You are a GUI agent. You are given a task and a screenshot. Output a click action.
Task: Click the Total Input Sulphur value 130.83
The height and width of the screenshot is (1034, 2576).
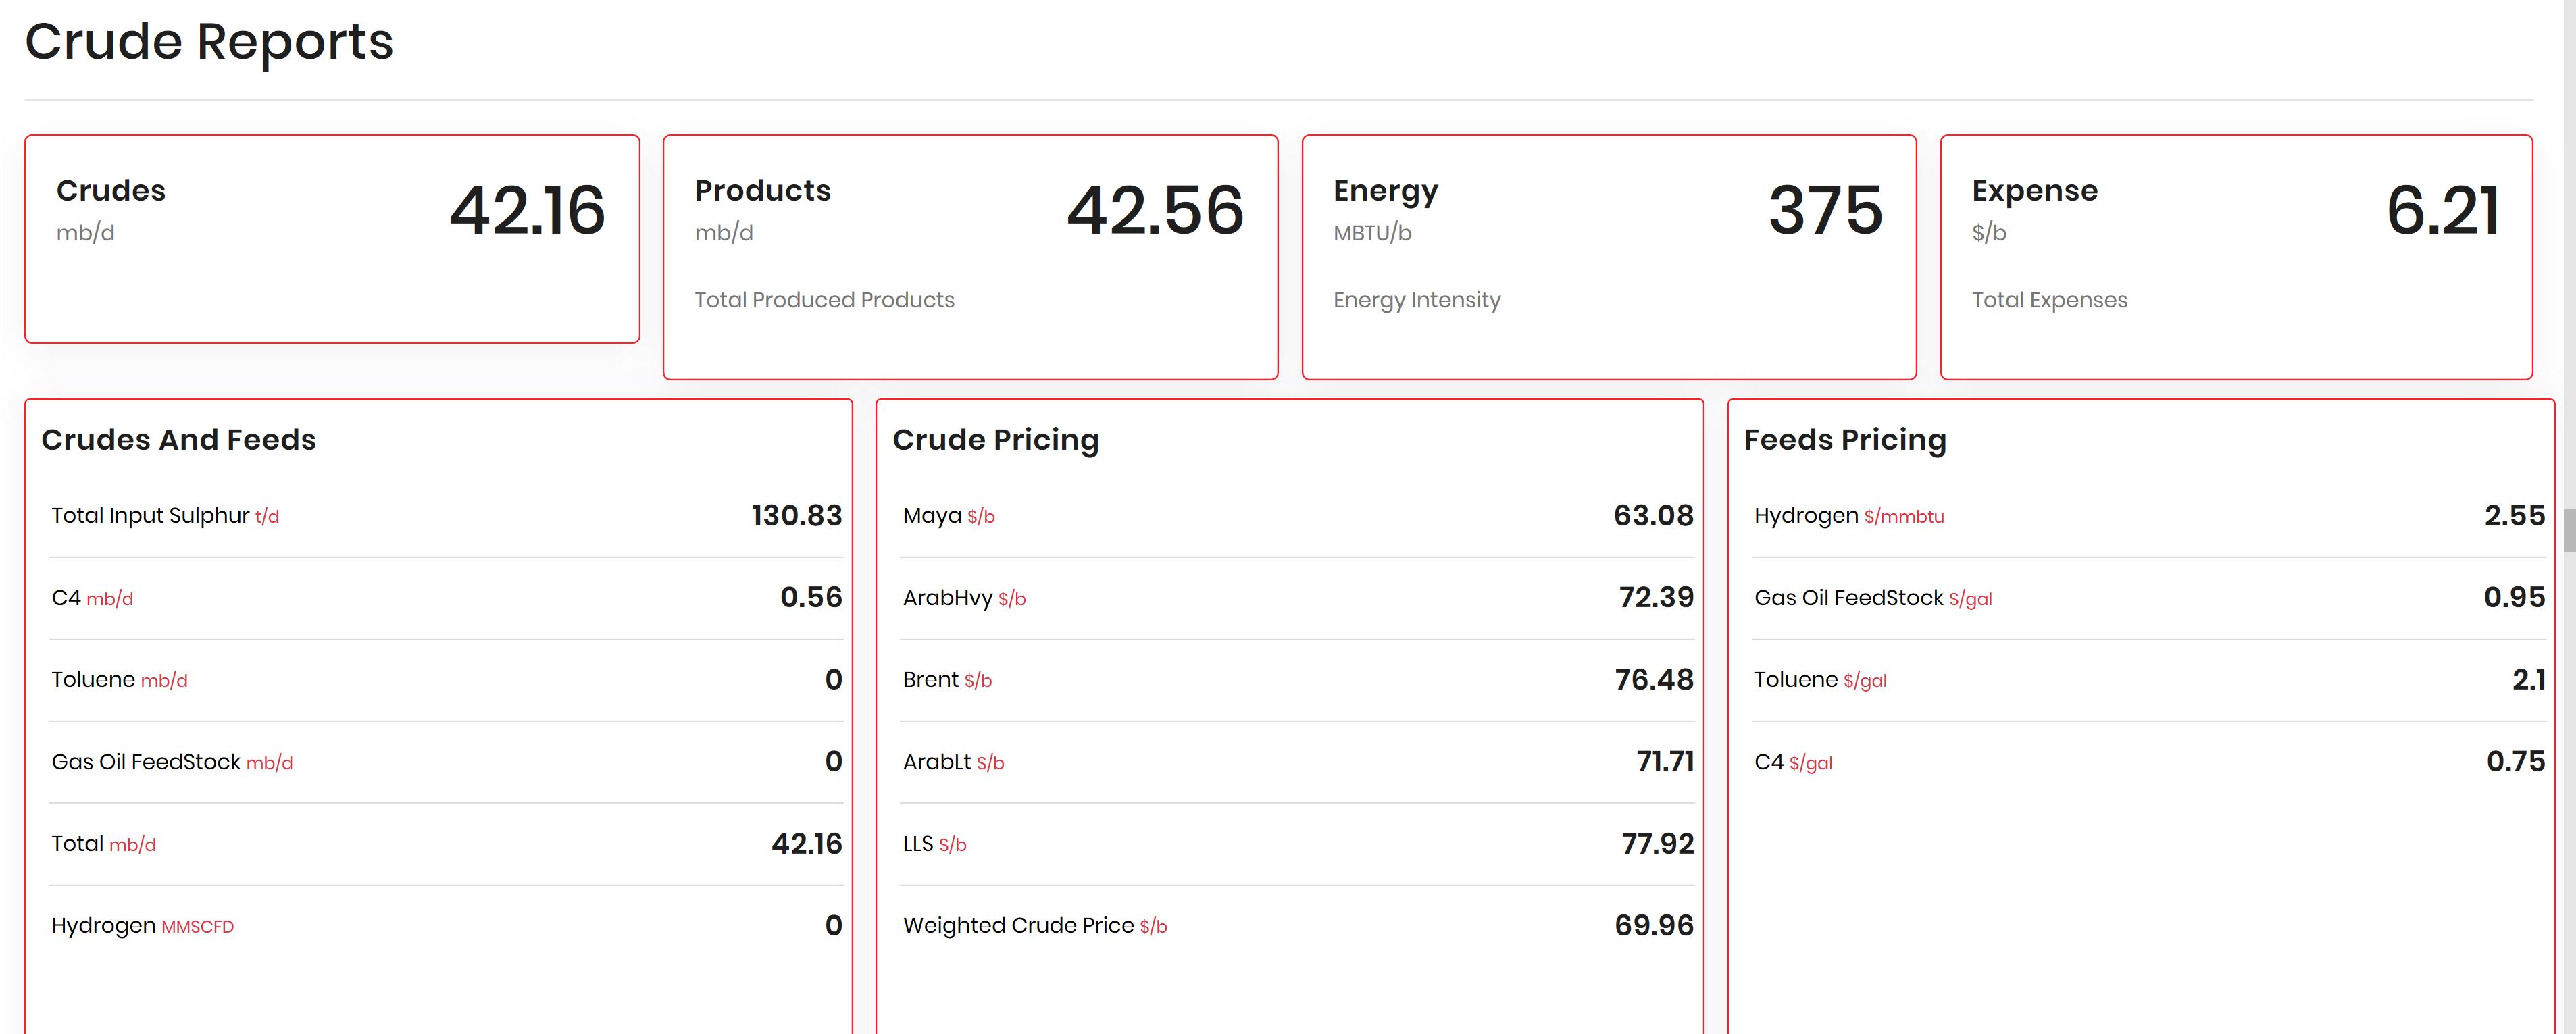click(x=797, y=516)
